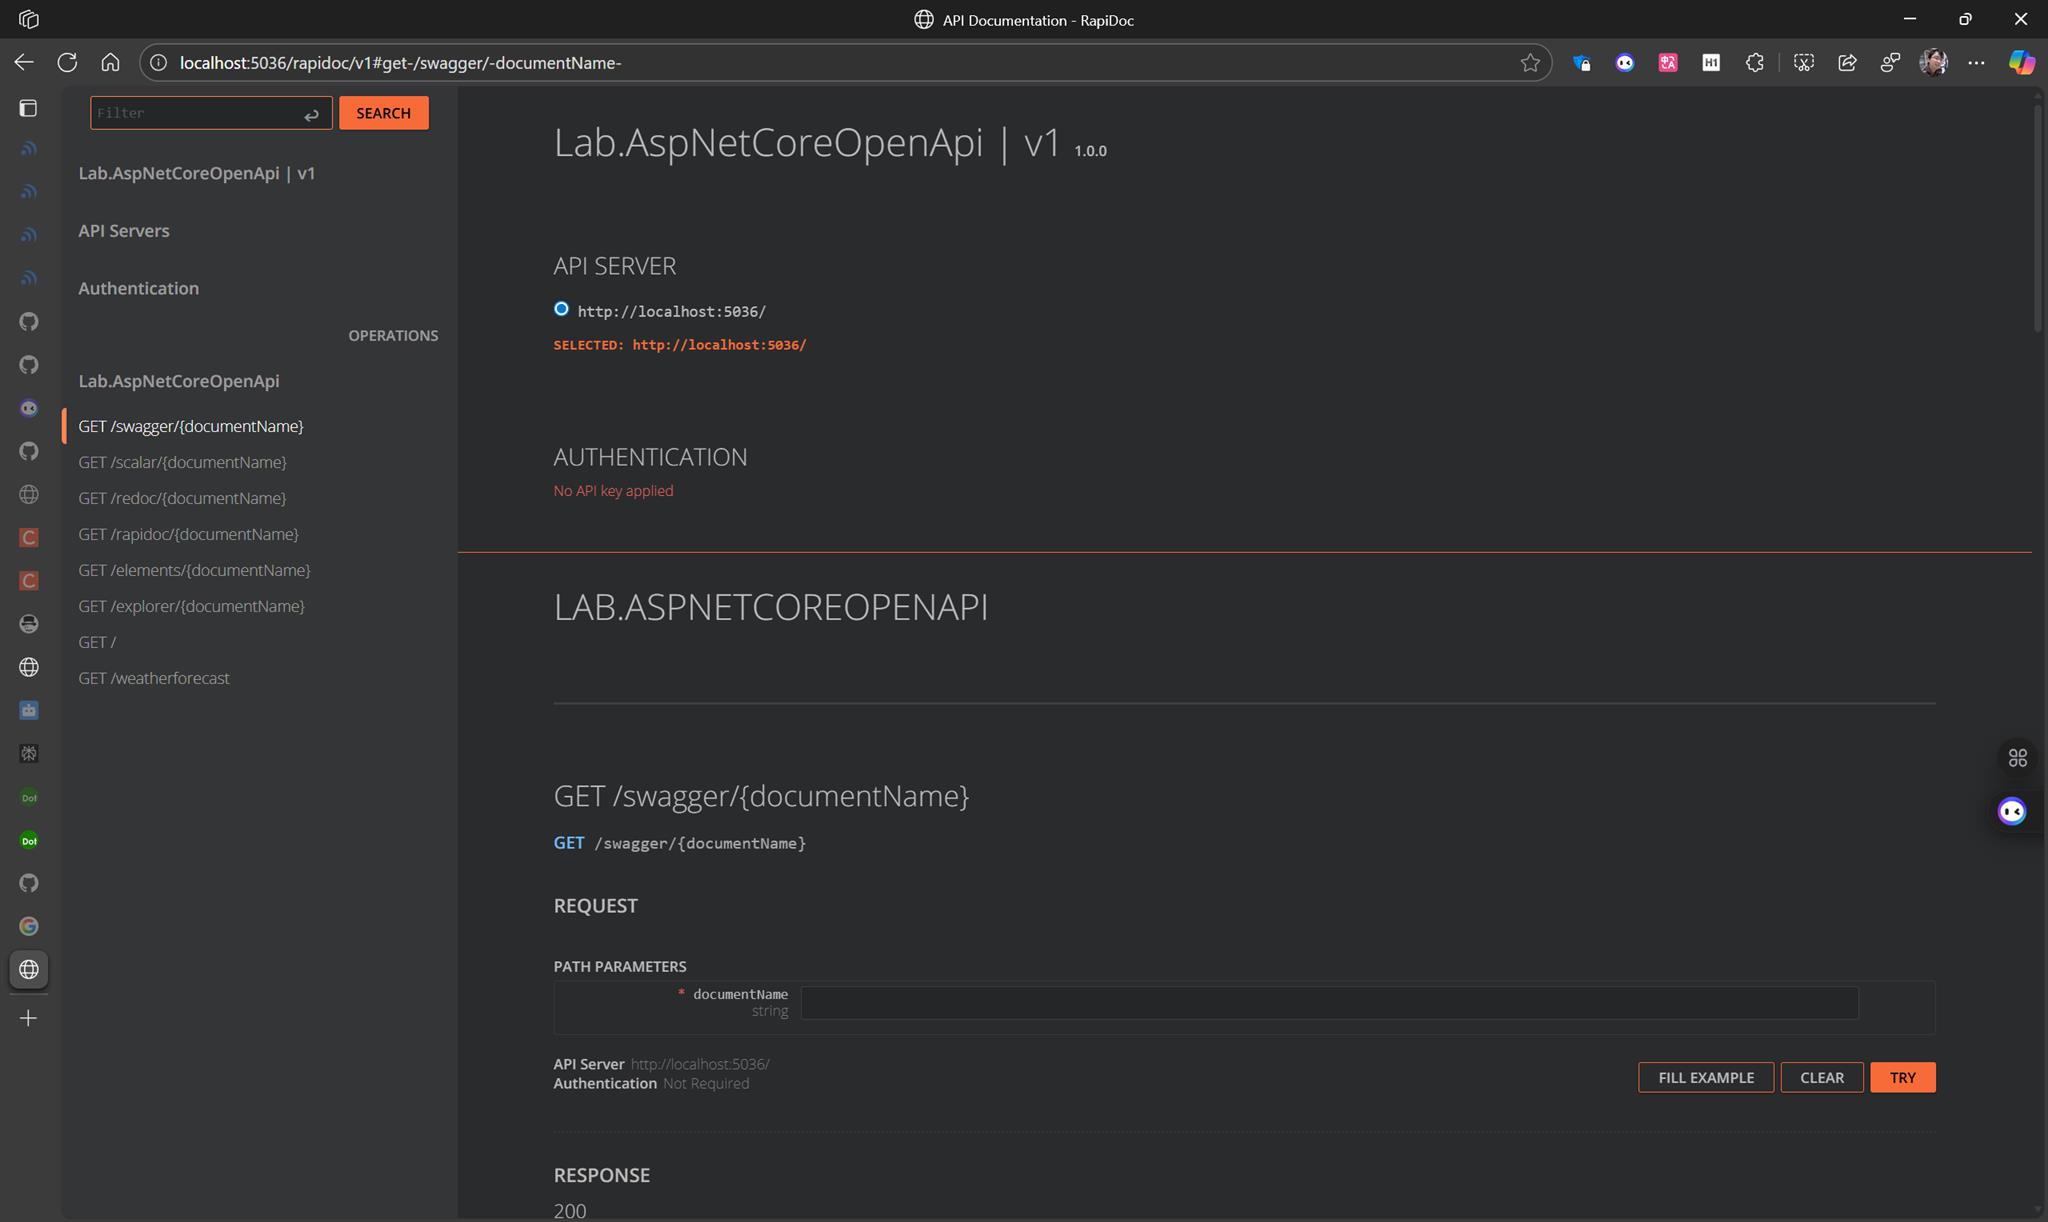Click the browser profile avatar
This screenshot has height=1222, width=2048.
click(1934, 62)
